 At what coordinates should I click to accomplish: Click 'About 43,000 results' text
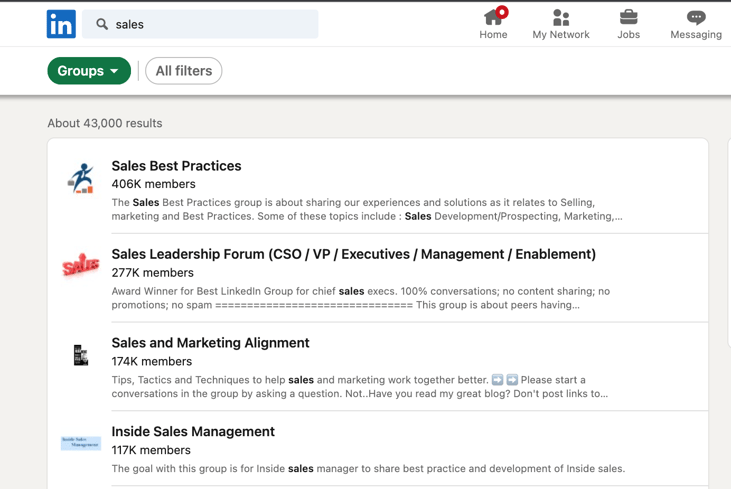click(105, 123)
